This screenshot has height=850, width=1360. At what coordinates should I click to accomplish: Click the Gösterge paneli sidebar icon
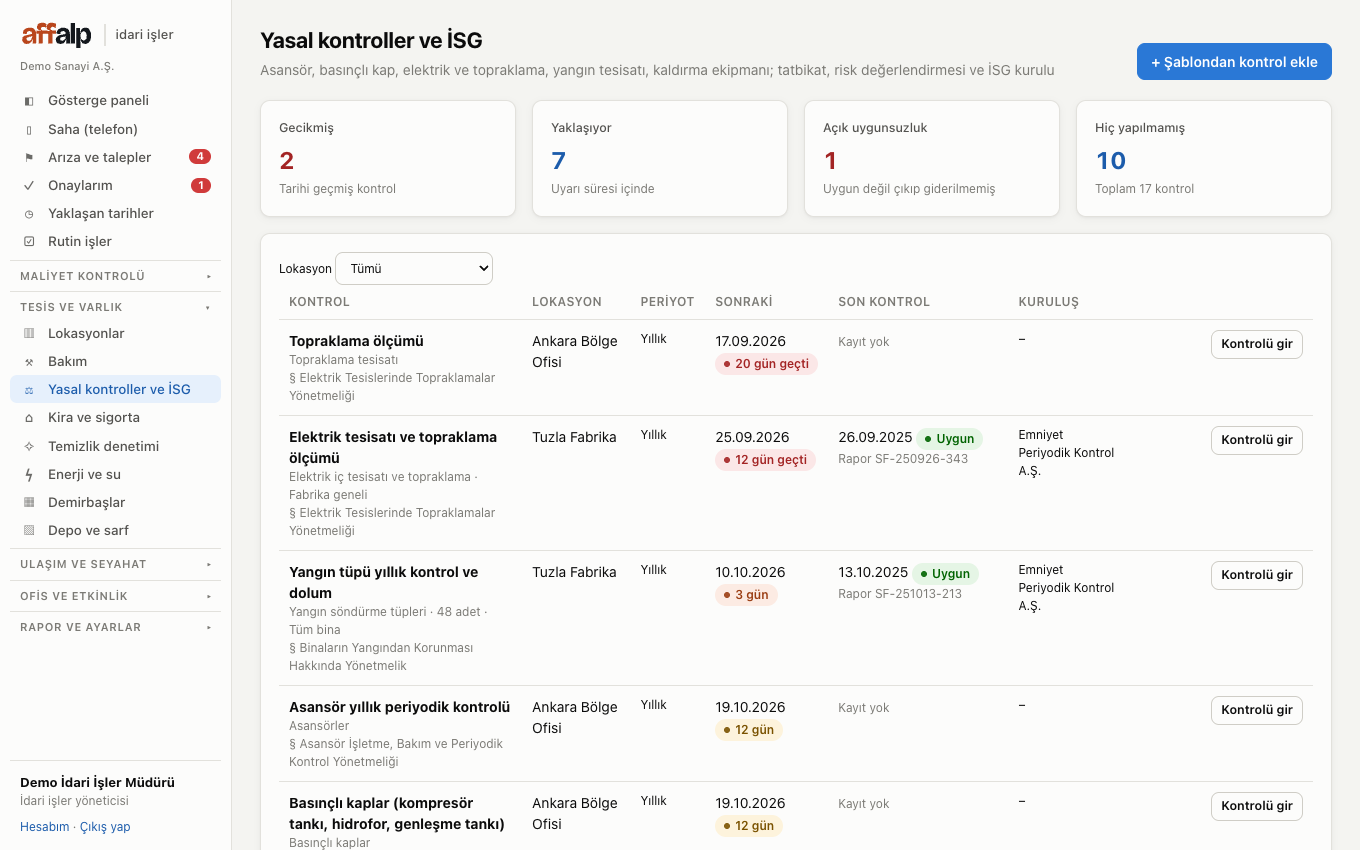pos(29,101)
